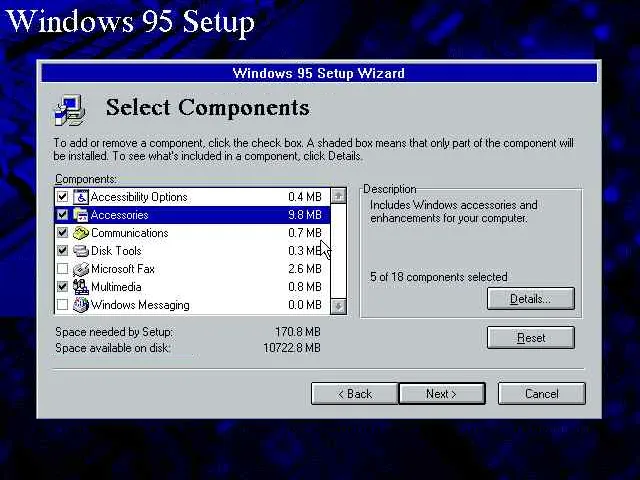Screen dimensions: 640x480
Task: Click the Accessories folder icon
Action: click(81, 215)
